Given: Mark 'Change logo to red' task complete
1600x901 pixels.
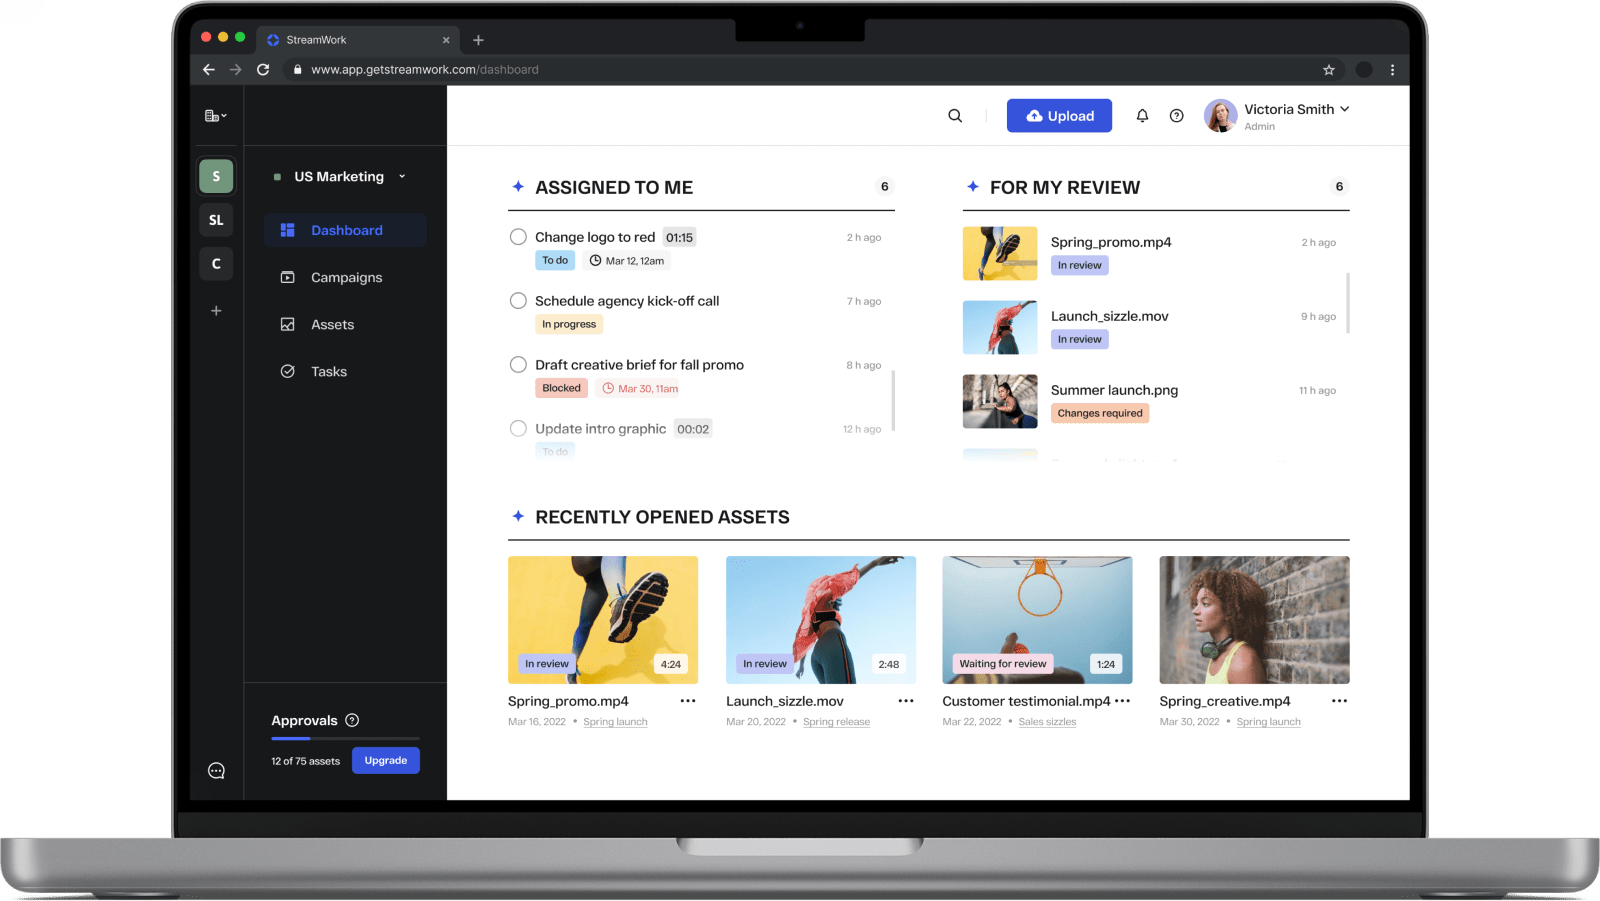Looking at the screenshot, I should pyautogui.click(x=518, y=237).
